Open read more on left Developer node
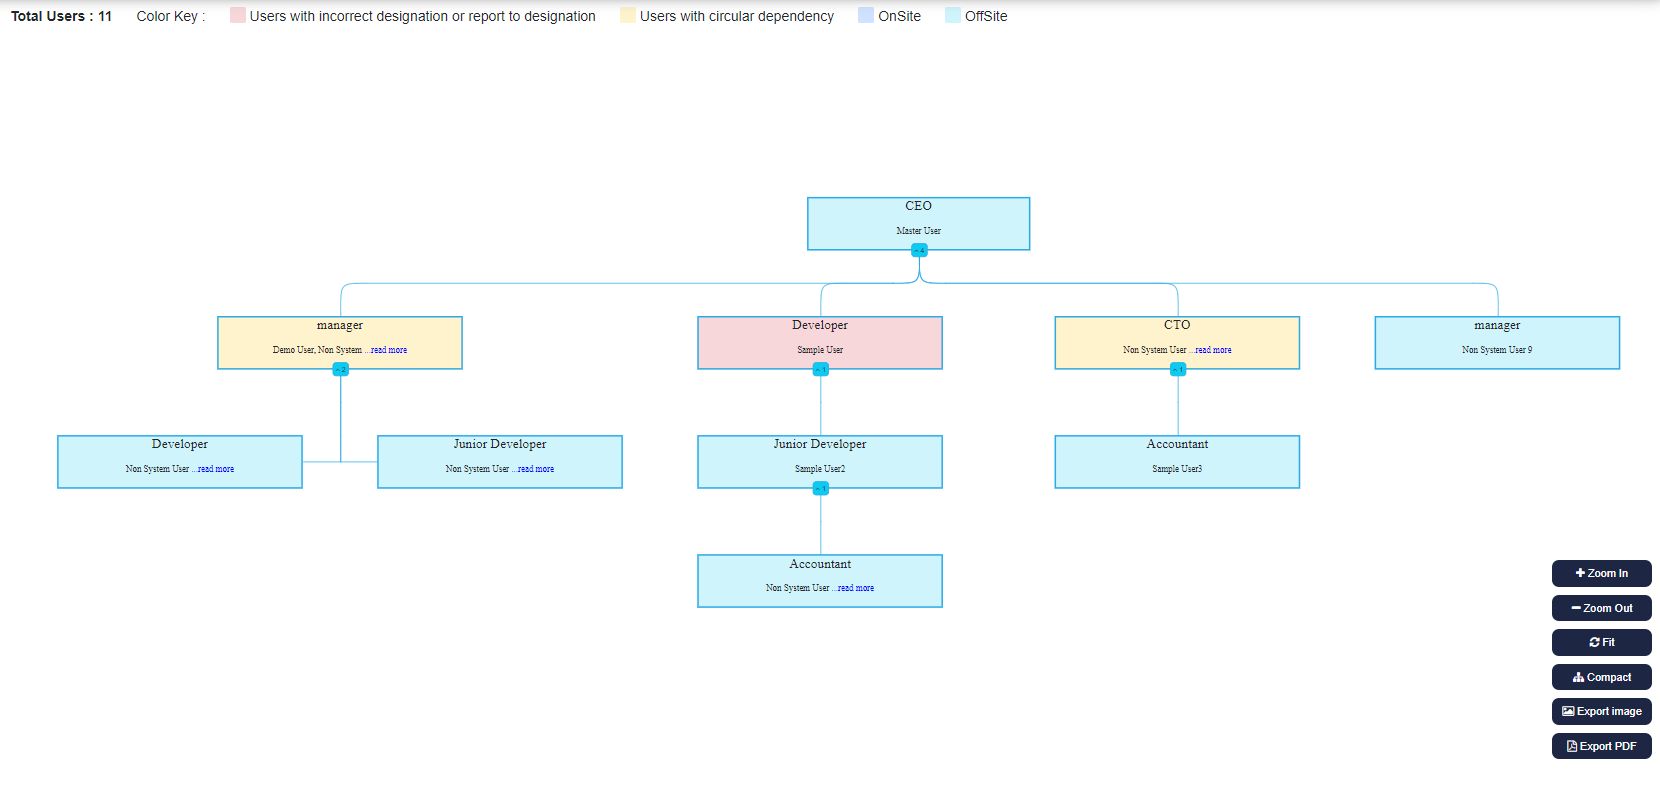 tap(216, 469)
